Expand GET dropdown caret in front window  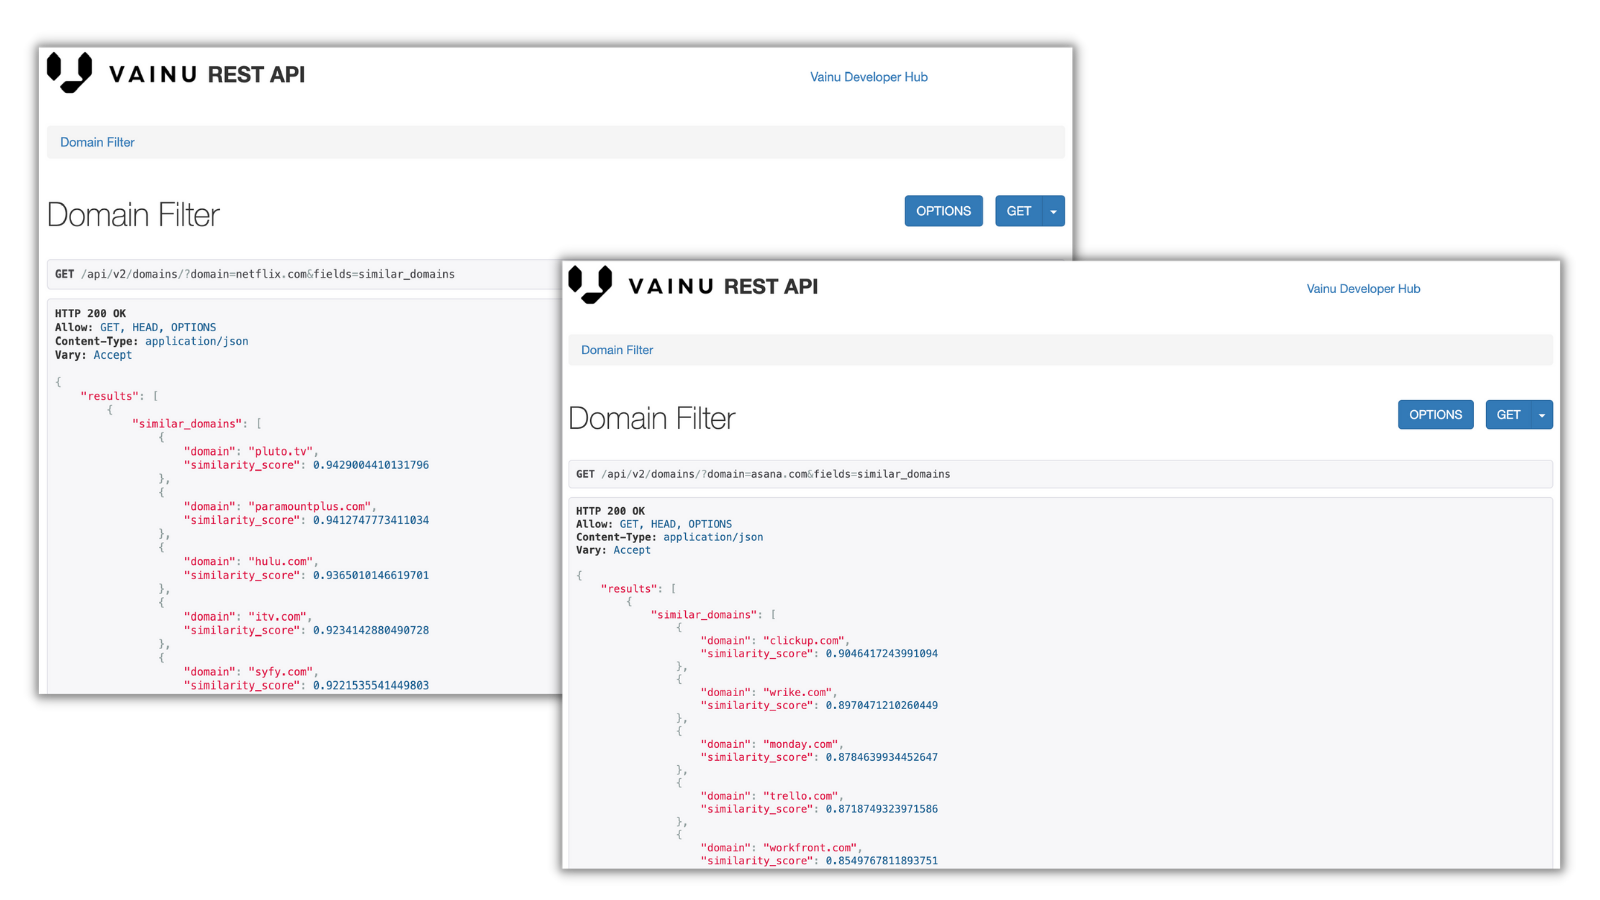coord(1542,415)
